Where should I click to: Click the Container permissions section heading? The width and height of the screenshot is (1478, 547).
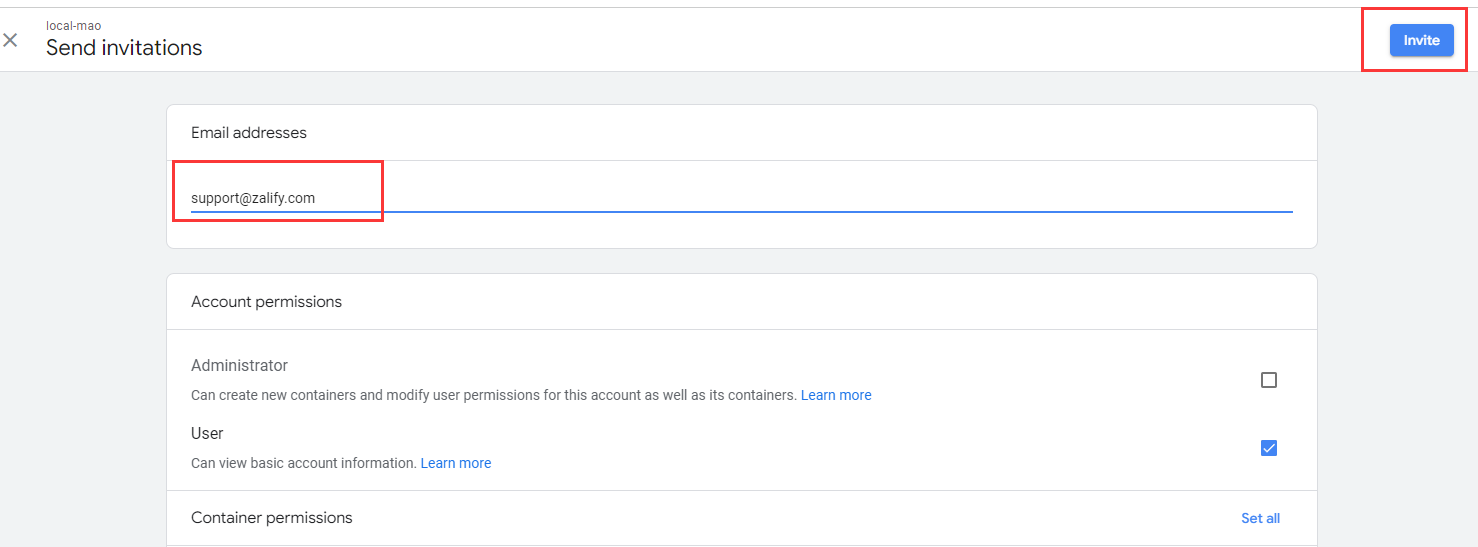(x=271, y=517)
